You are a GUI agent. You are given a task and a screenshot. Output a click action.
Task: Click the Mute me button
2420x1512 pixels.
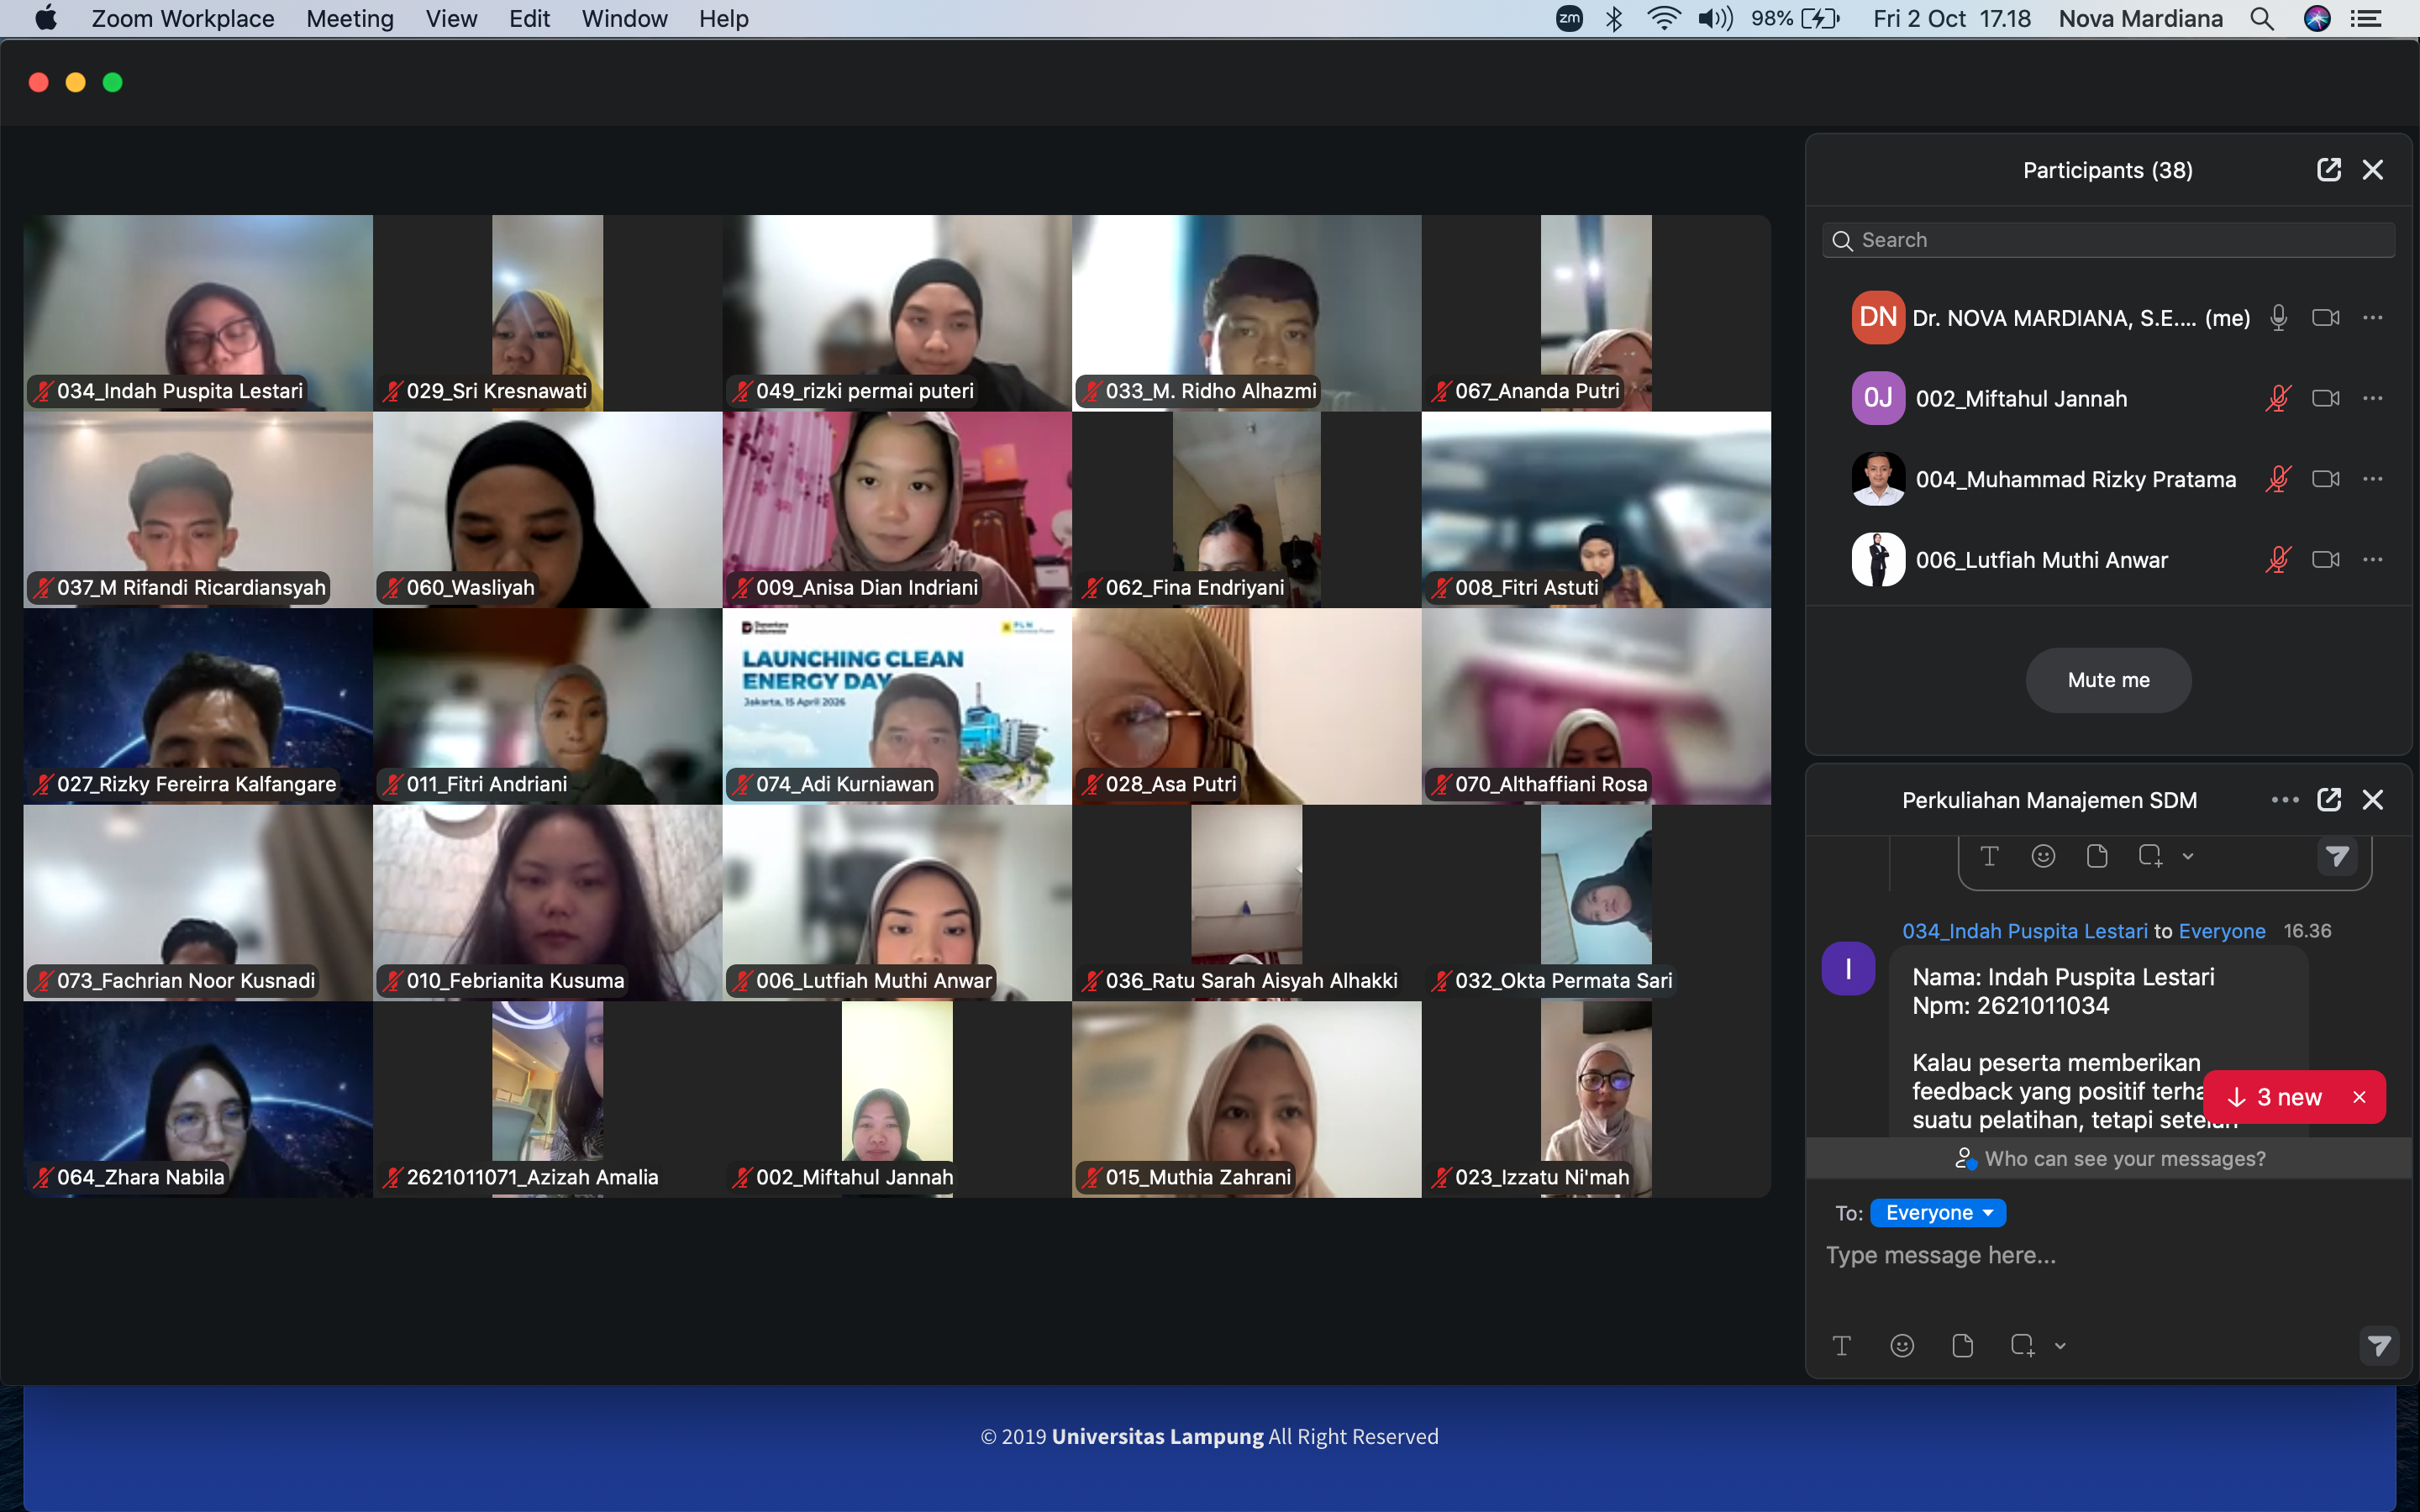pyautogui.click(x=2108, y=680)
